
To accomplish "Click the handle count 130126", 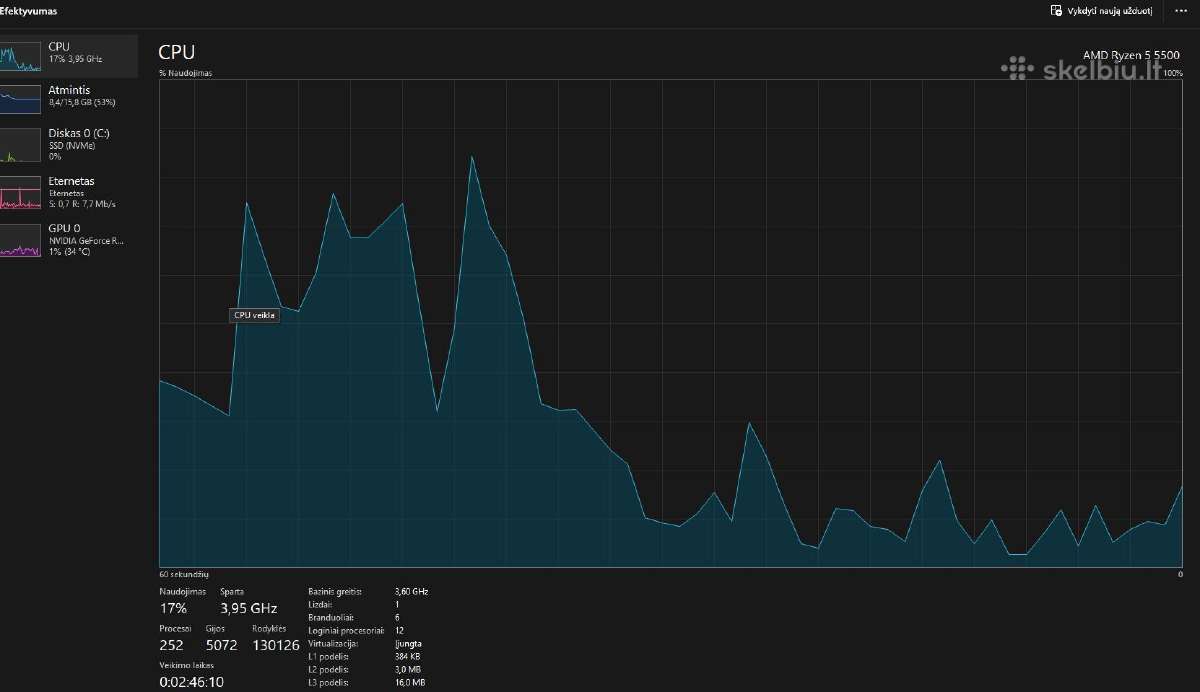I will point(276,645).
